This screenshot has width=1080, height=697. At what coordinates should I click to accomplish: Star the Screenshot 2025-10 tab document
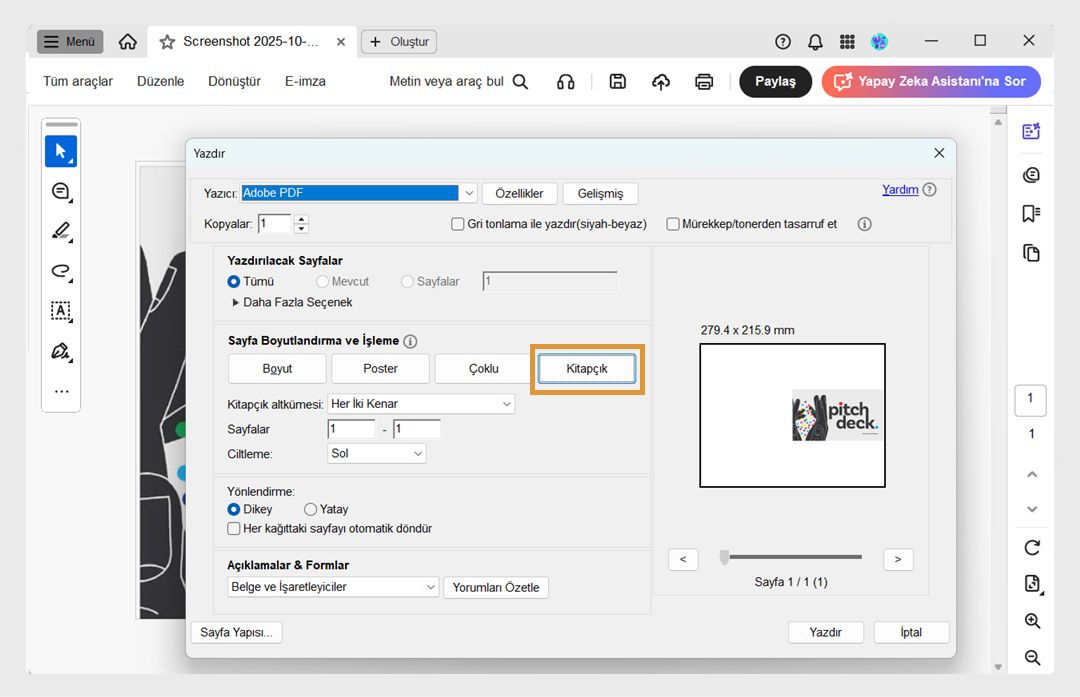point(167,42)
